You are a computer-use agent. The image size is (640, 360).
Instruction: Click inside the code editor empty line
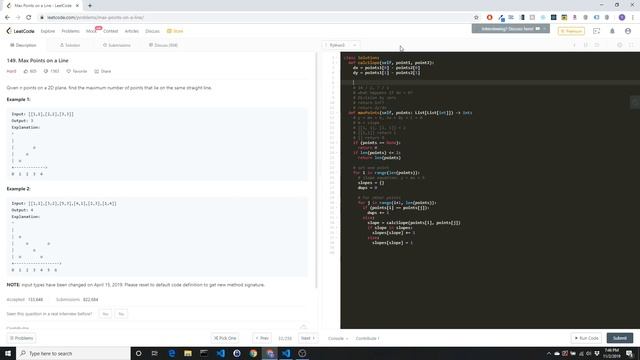coord(490,82)
